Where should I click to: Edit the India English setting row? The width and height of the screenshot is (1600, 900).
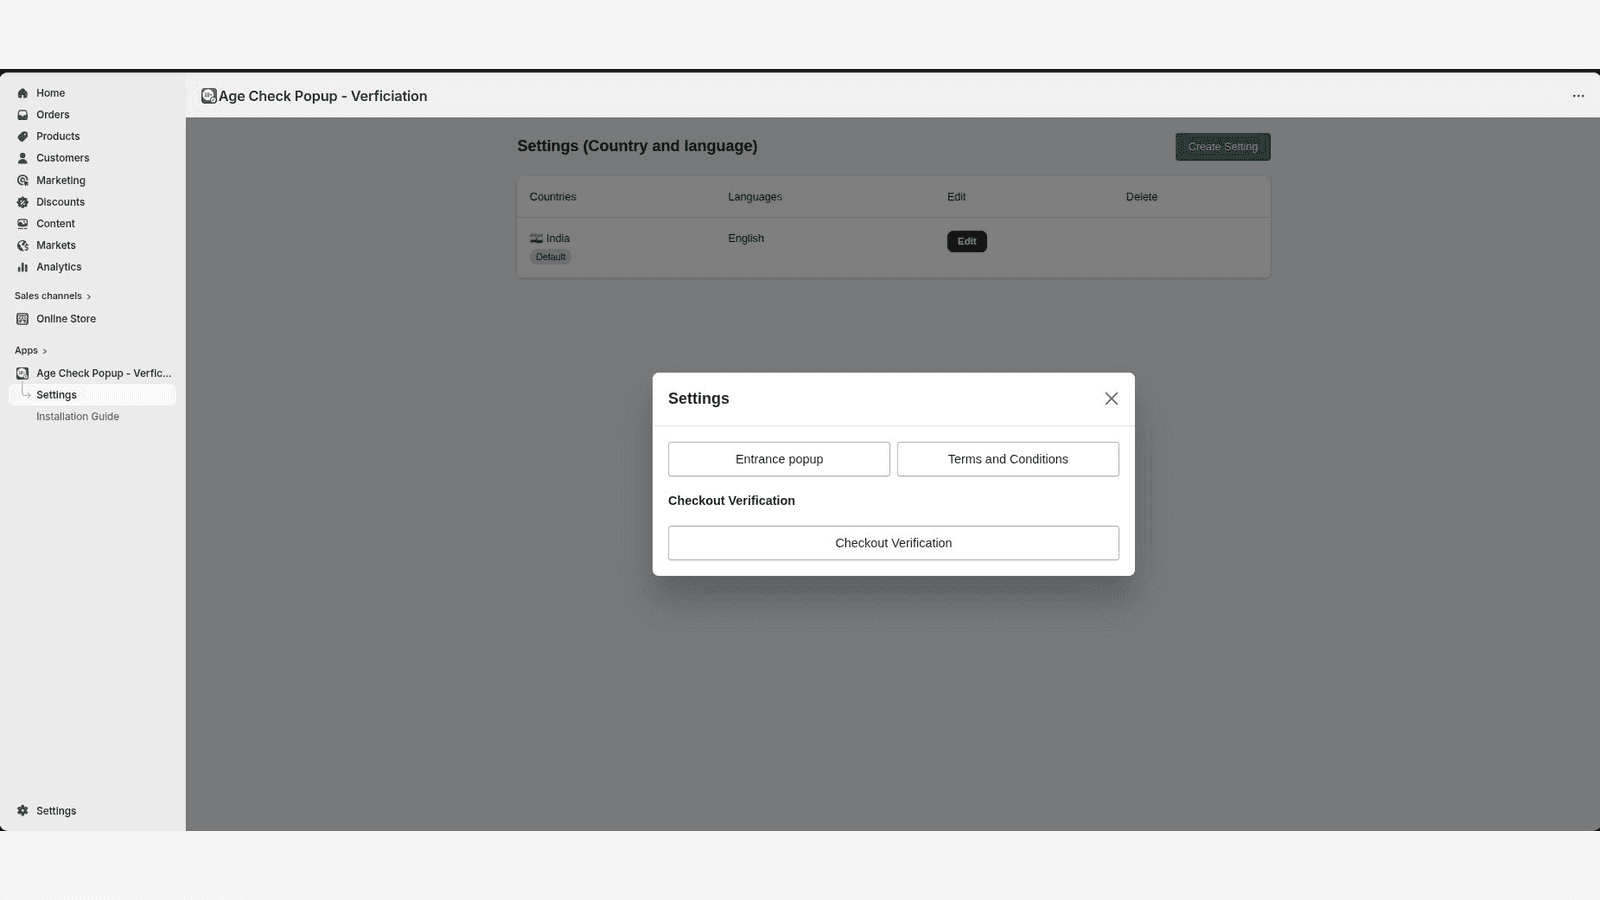pyautogui.click(x=966, y=241)
